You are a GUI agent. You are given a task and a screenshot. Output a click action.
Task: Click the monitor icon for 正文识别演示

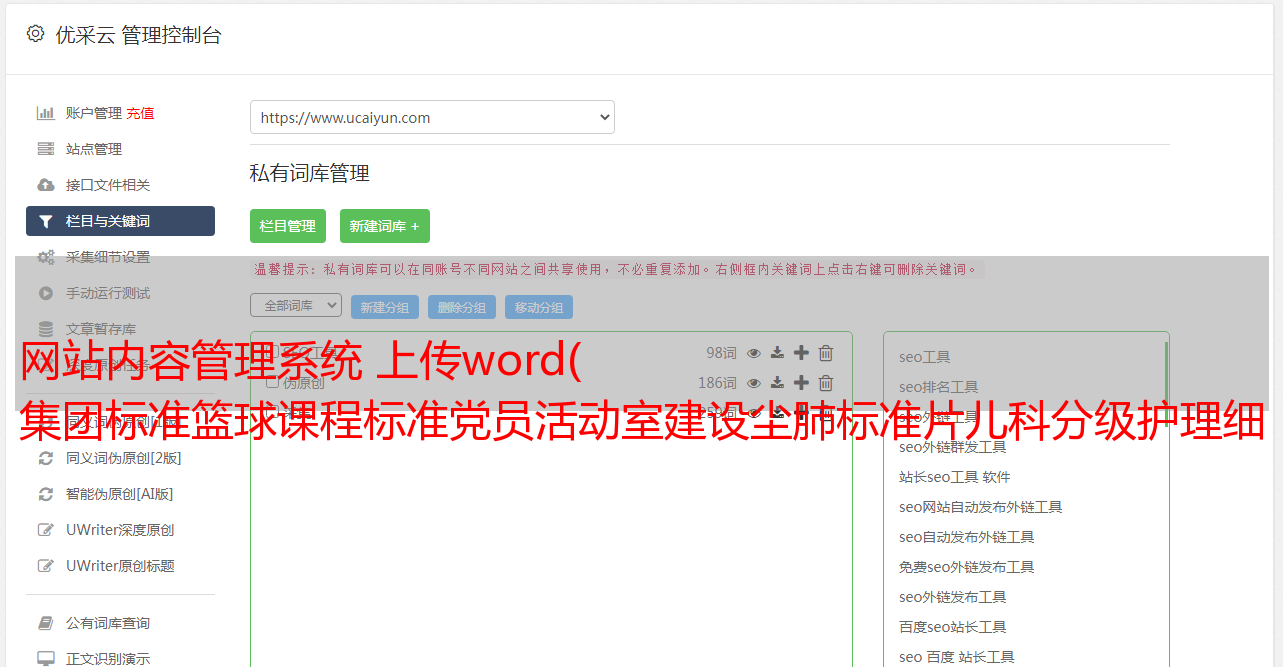tap(46, 659)
